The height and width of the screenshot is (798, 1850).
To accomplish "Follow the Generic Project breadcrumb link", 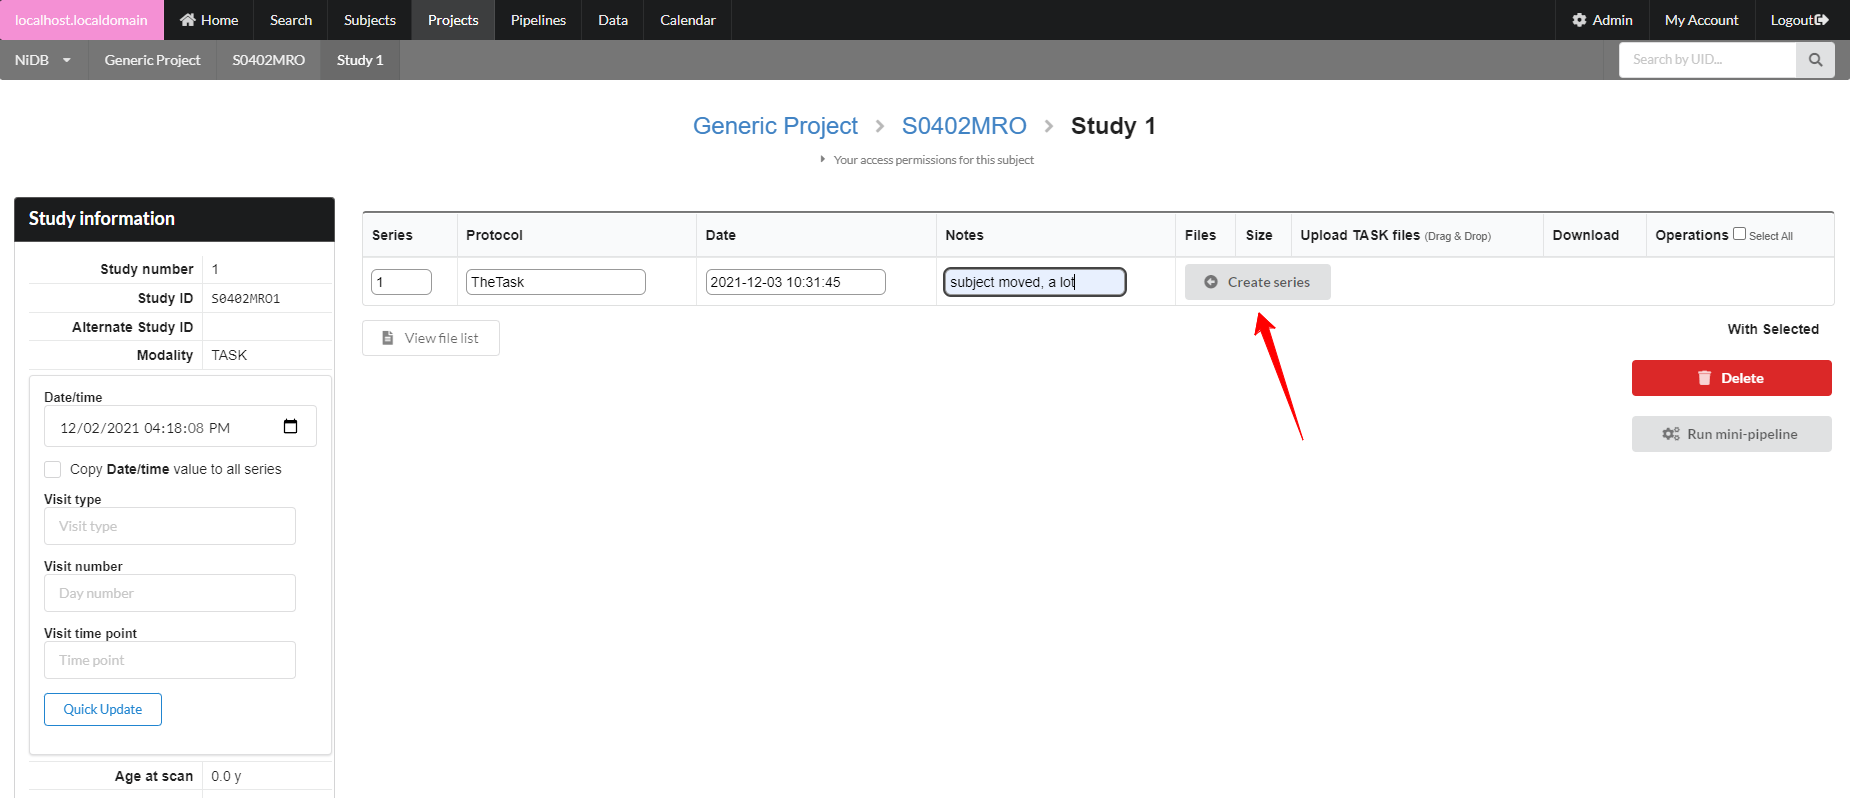I will pyautogui.click(x=774, y=126).
